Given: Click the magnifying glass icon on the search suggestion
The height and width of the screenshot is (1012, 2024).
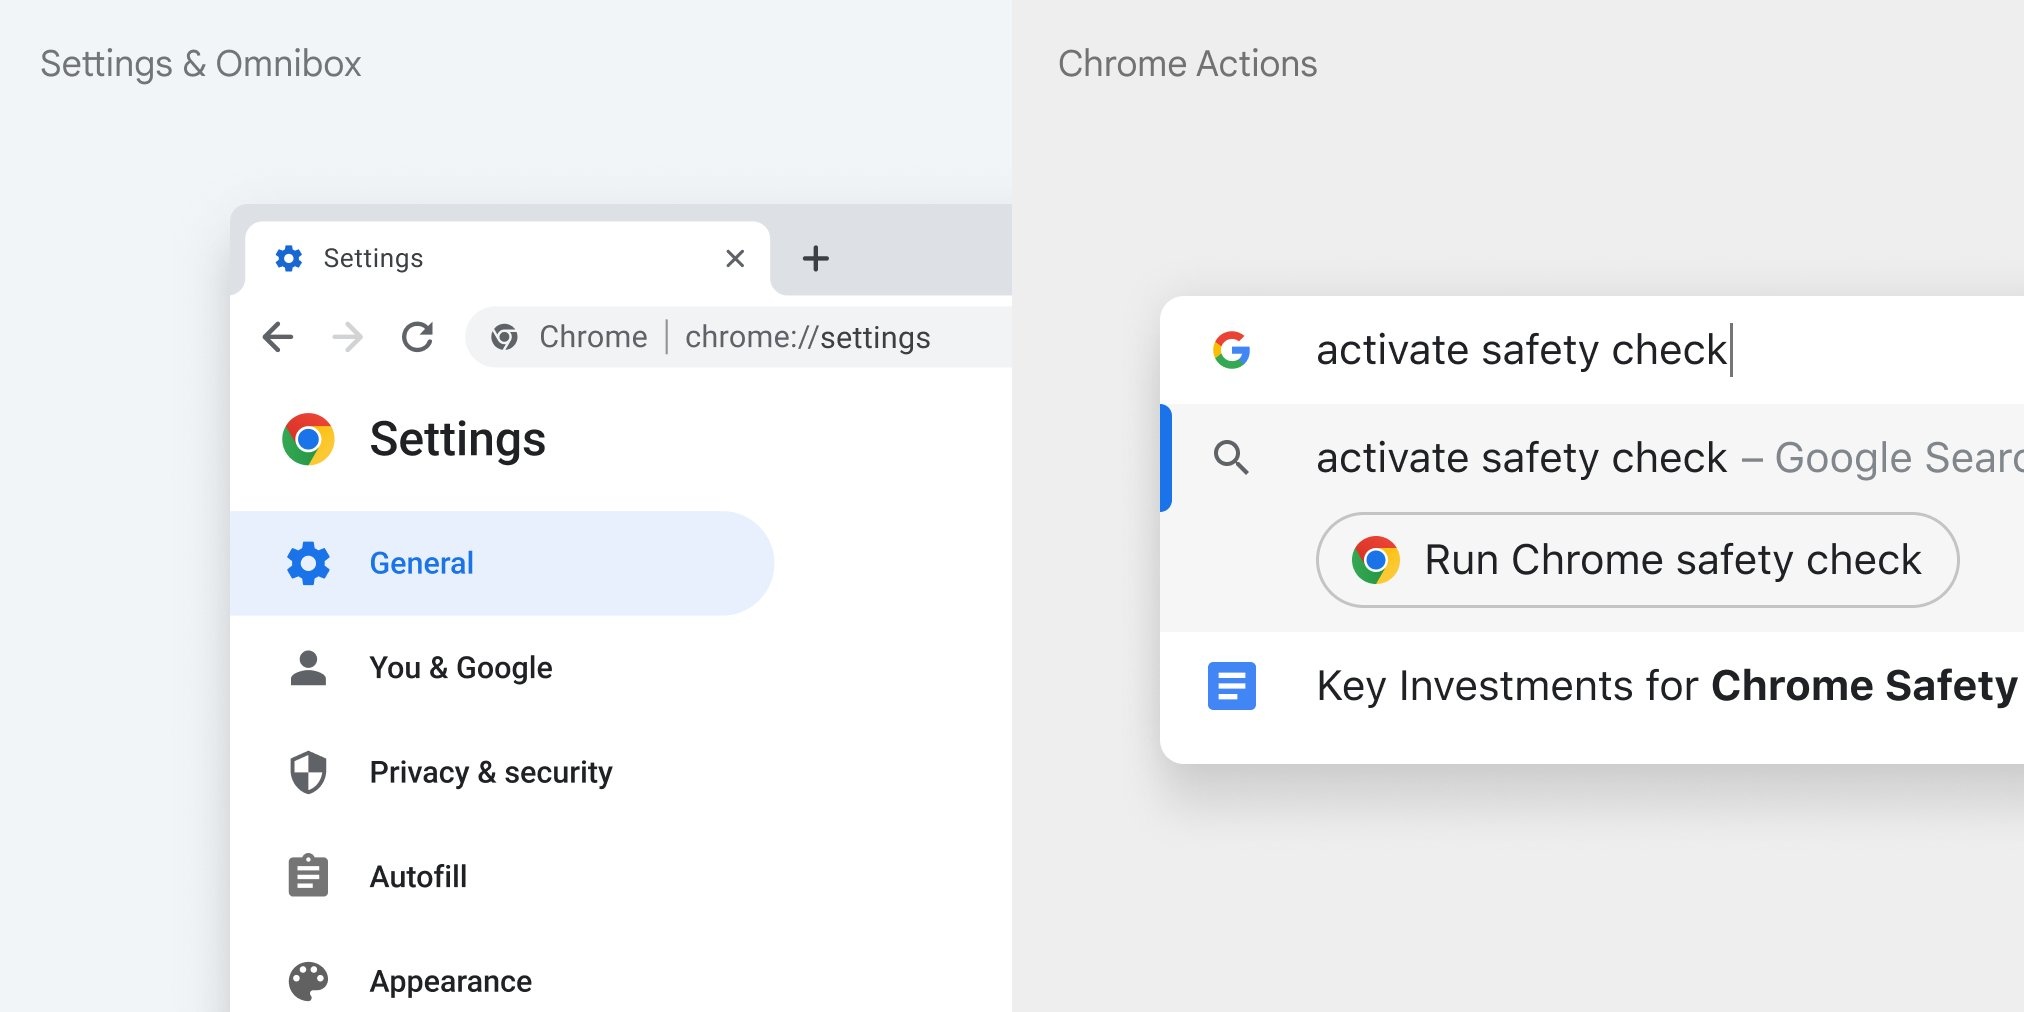Looking at the screenshot, I should 1232,457.
